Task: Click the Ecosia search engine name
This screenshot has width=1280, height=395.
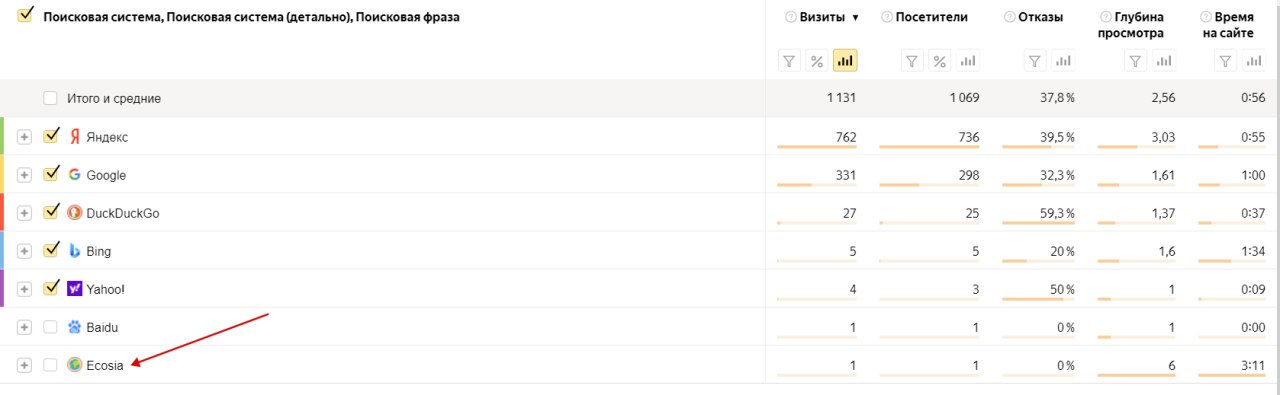Action: (105, 365)
